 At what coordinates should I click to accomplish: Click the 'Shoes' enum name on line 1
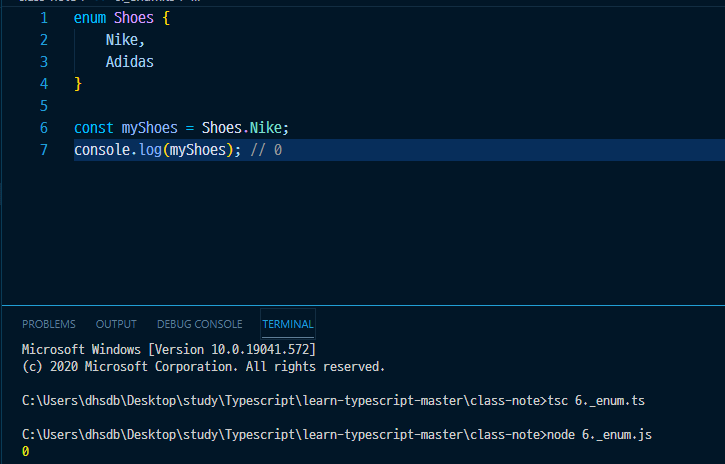coord(134,18)
